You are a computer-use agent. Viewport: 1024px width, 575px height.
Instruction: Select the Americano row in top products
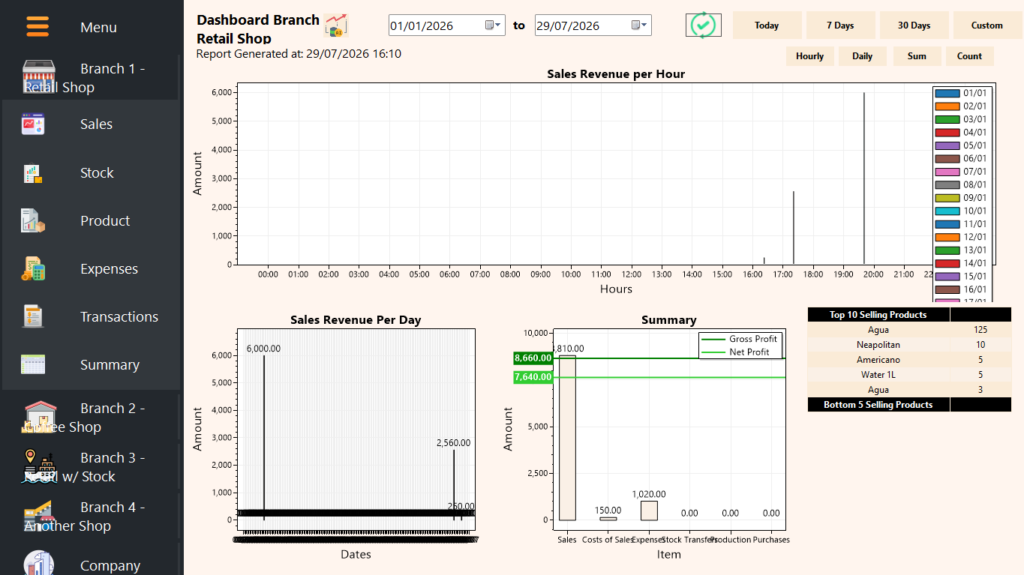pos(909,360)
